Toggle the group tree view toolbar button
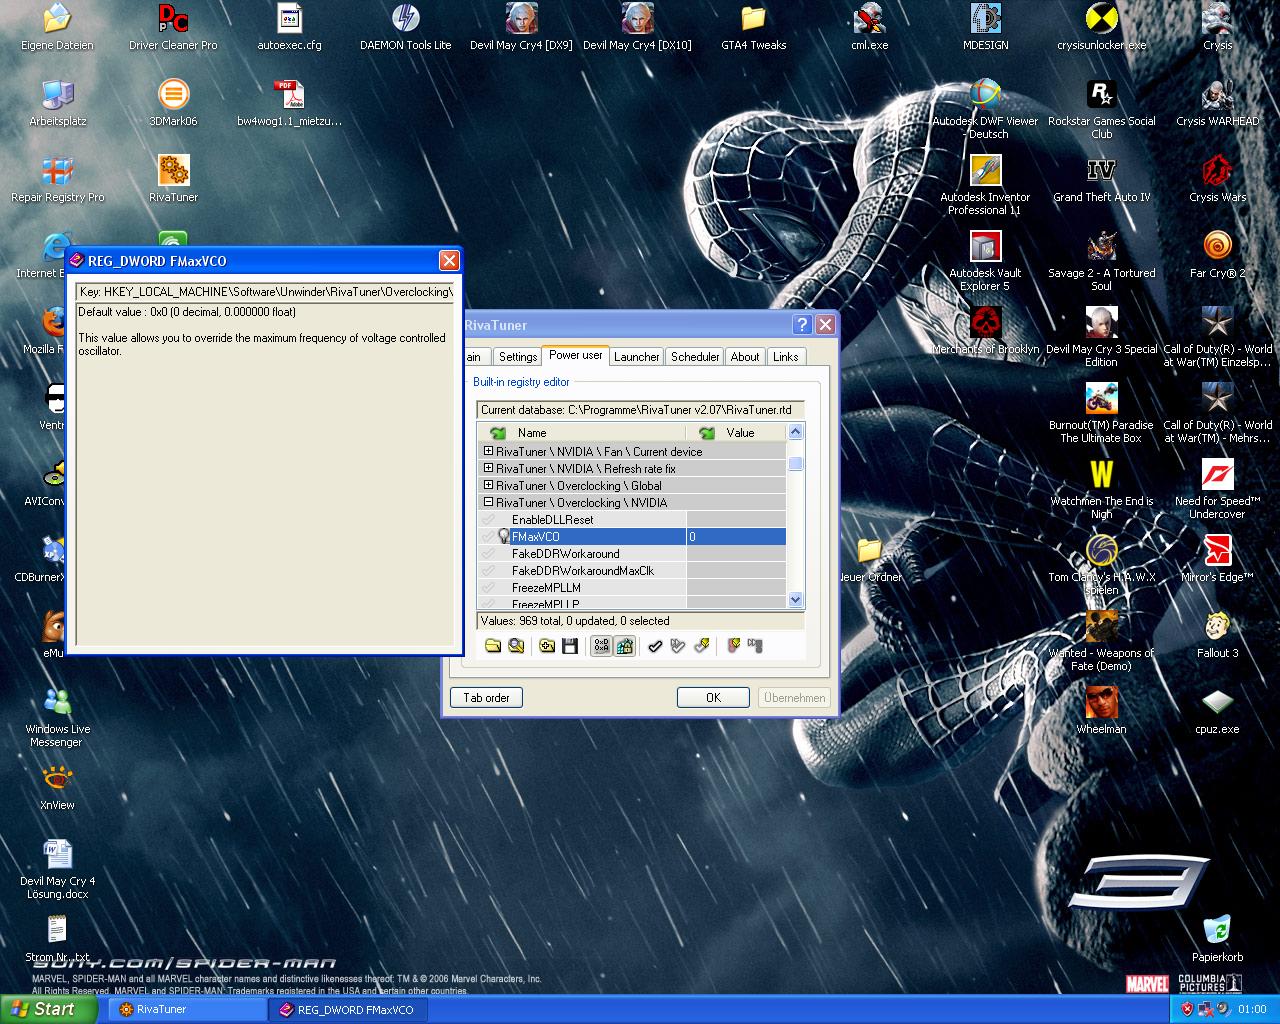The height and width of the screenshot is (1024, 1280). pos(624,646)
